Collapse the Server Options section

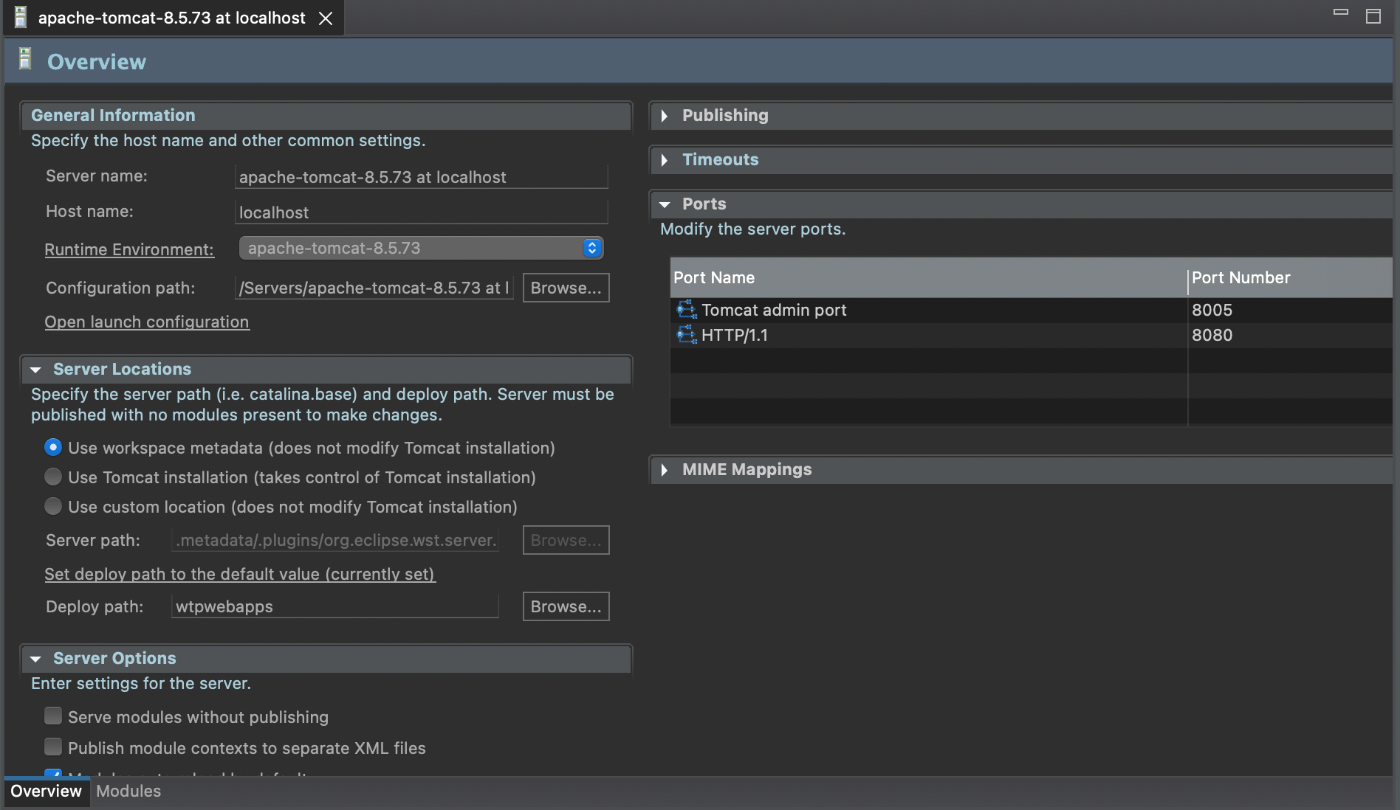[36, 659]
